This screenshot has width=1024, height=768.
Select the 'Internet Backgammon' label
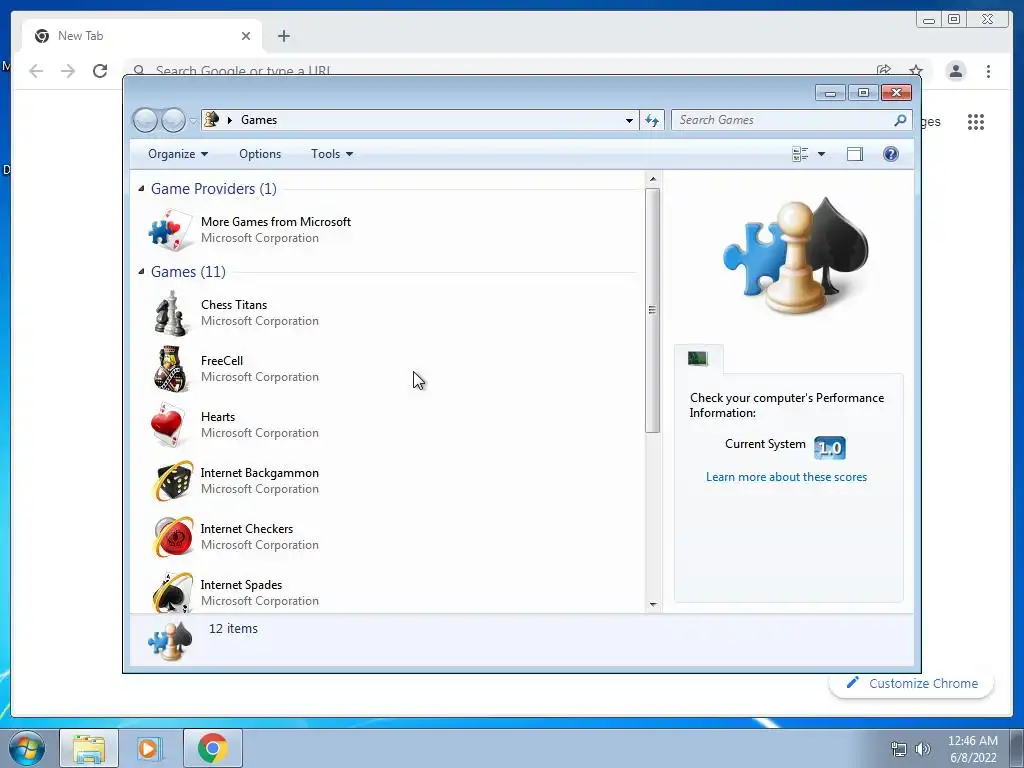tap(259, 473)
